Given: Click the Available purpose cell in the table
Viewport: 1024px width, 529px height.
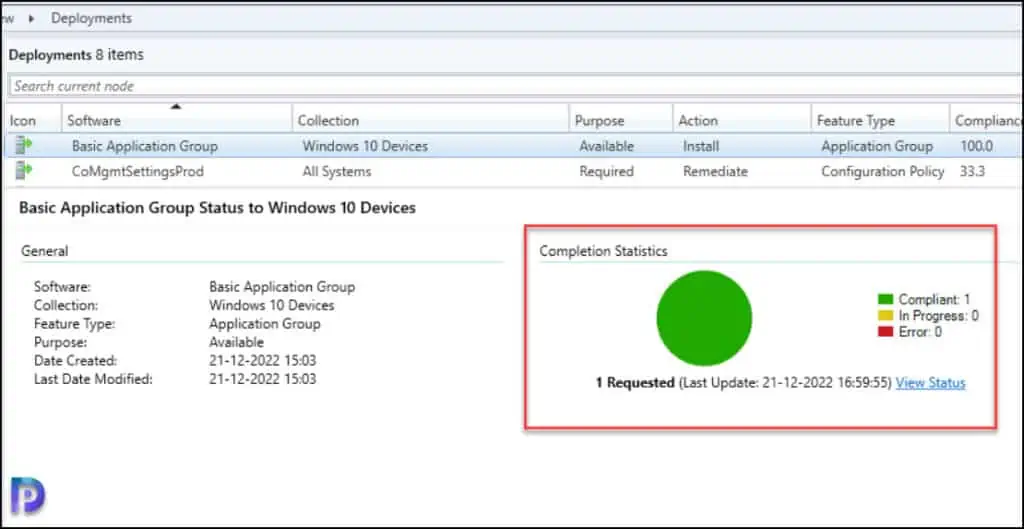Looking at the screenshot, I should (x=606, y=146).
